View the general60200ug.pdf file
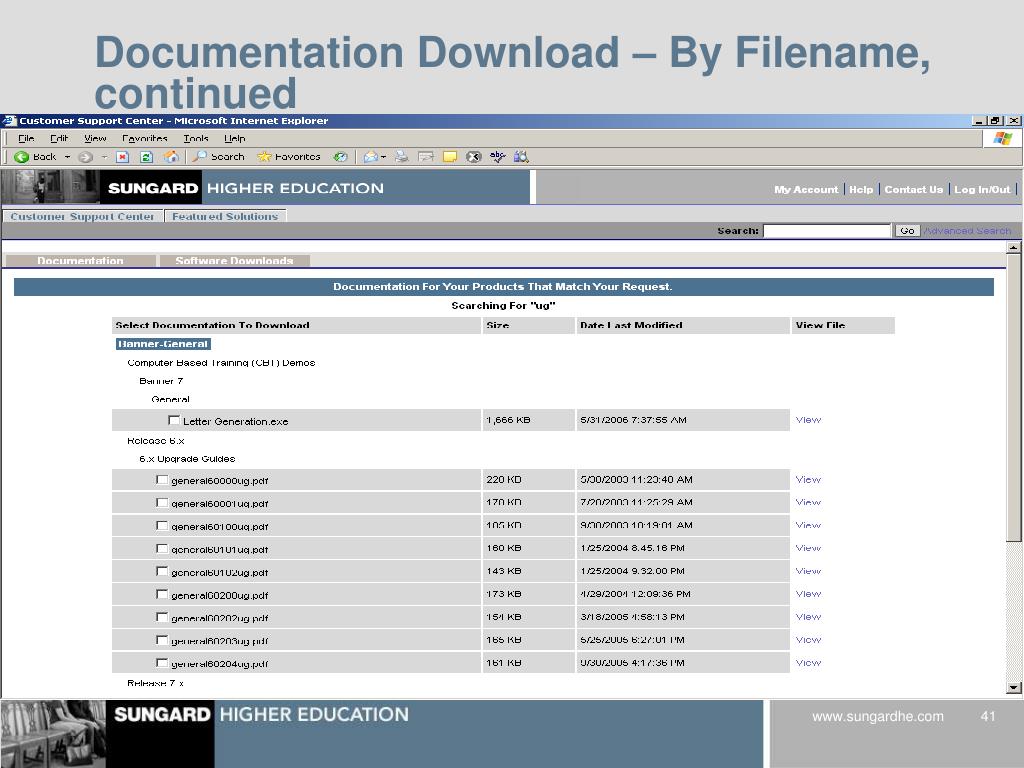The width and height of the screenshot is (1024, 768). 808,594
